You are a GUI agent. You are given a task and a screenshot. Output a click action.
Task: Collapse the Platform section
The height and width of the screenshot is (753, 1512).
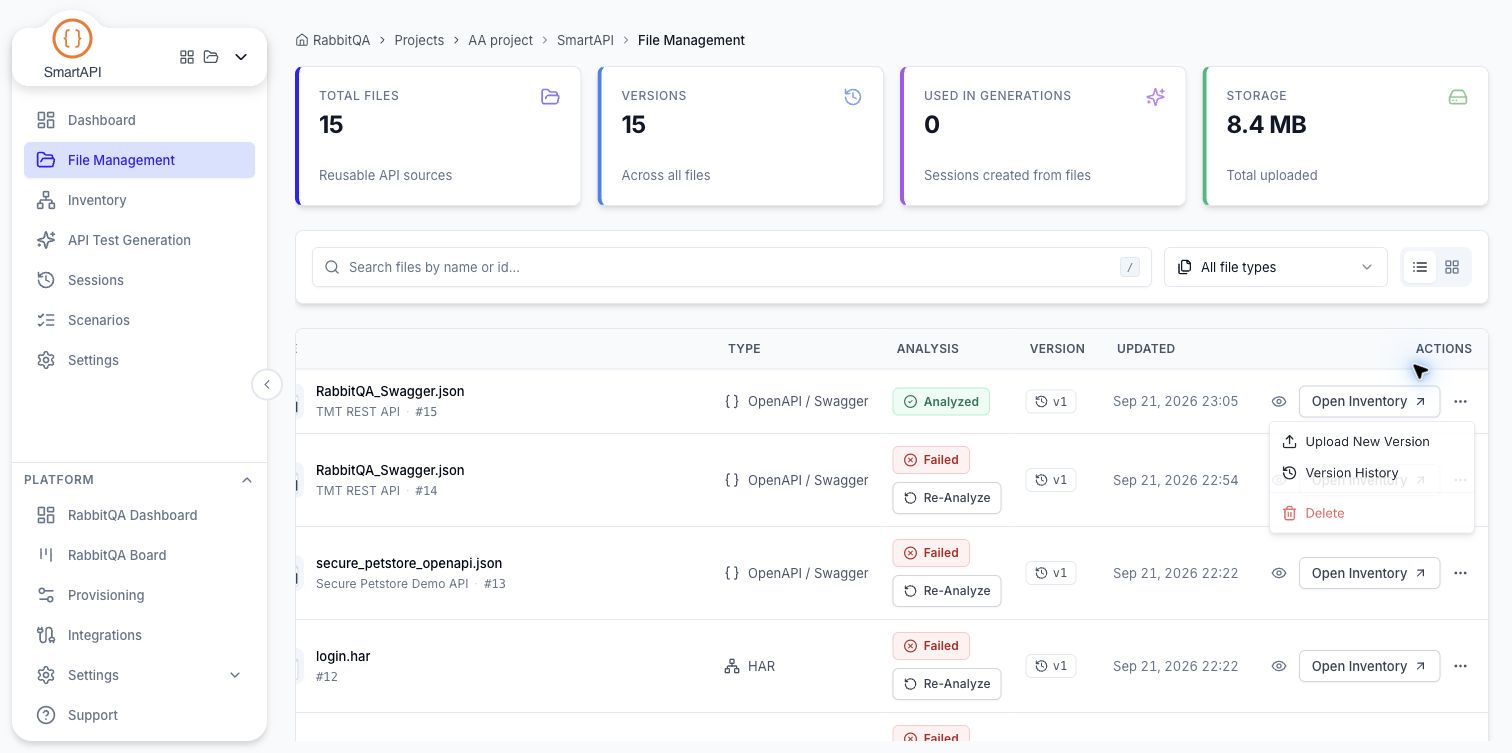[x=247, y=480]
